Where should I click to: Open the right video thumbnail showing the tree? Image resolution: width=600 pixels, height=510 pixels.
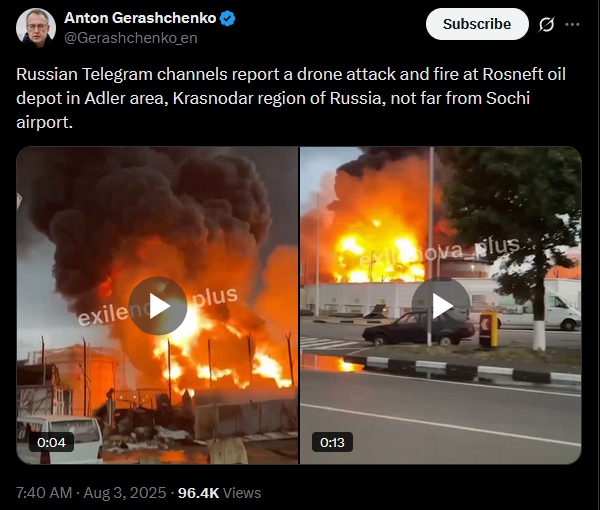point(441,305)
